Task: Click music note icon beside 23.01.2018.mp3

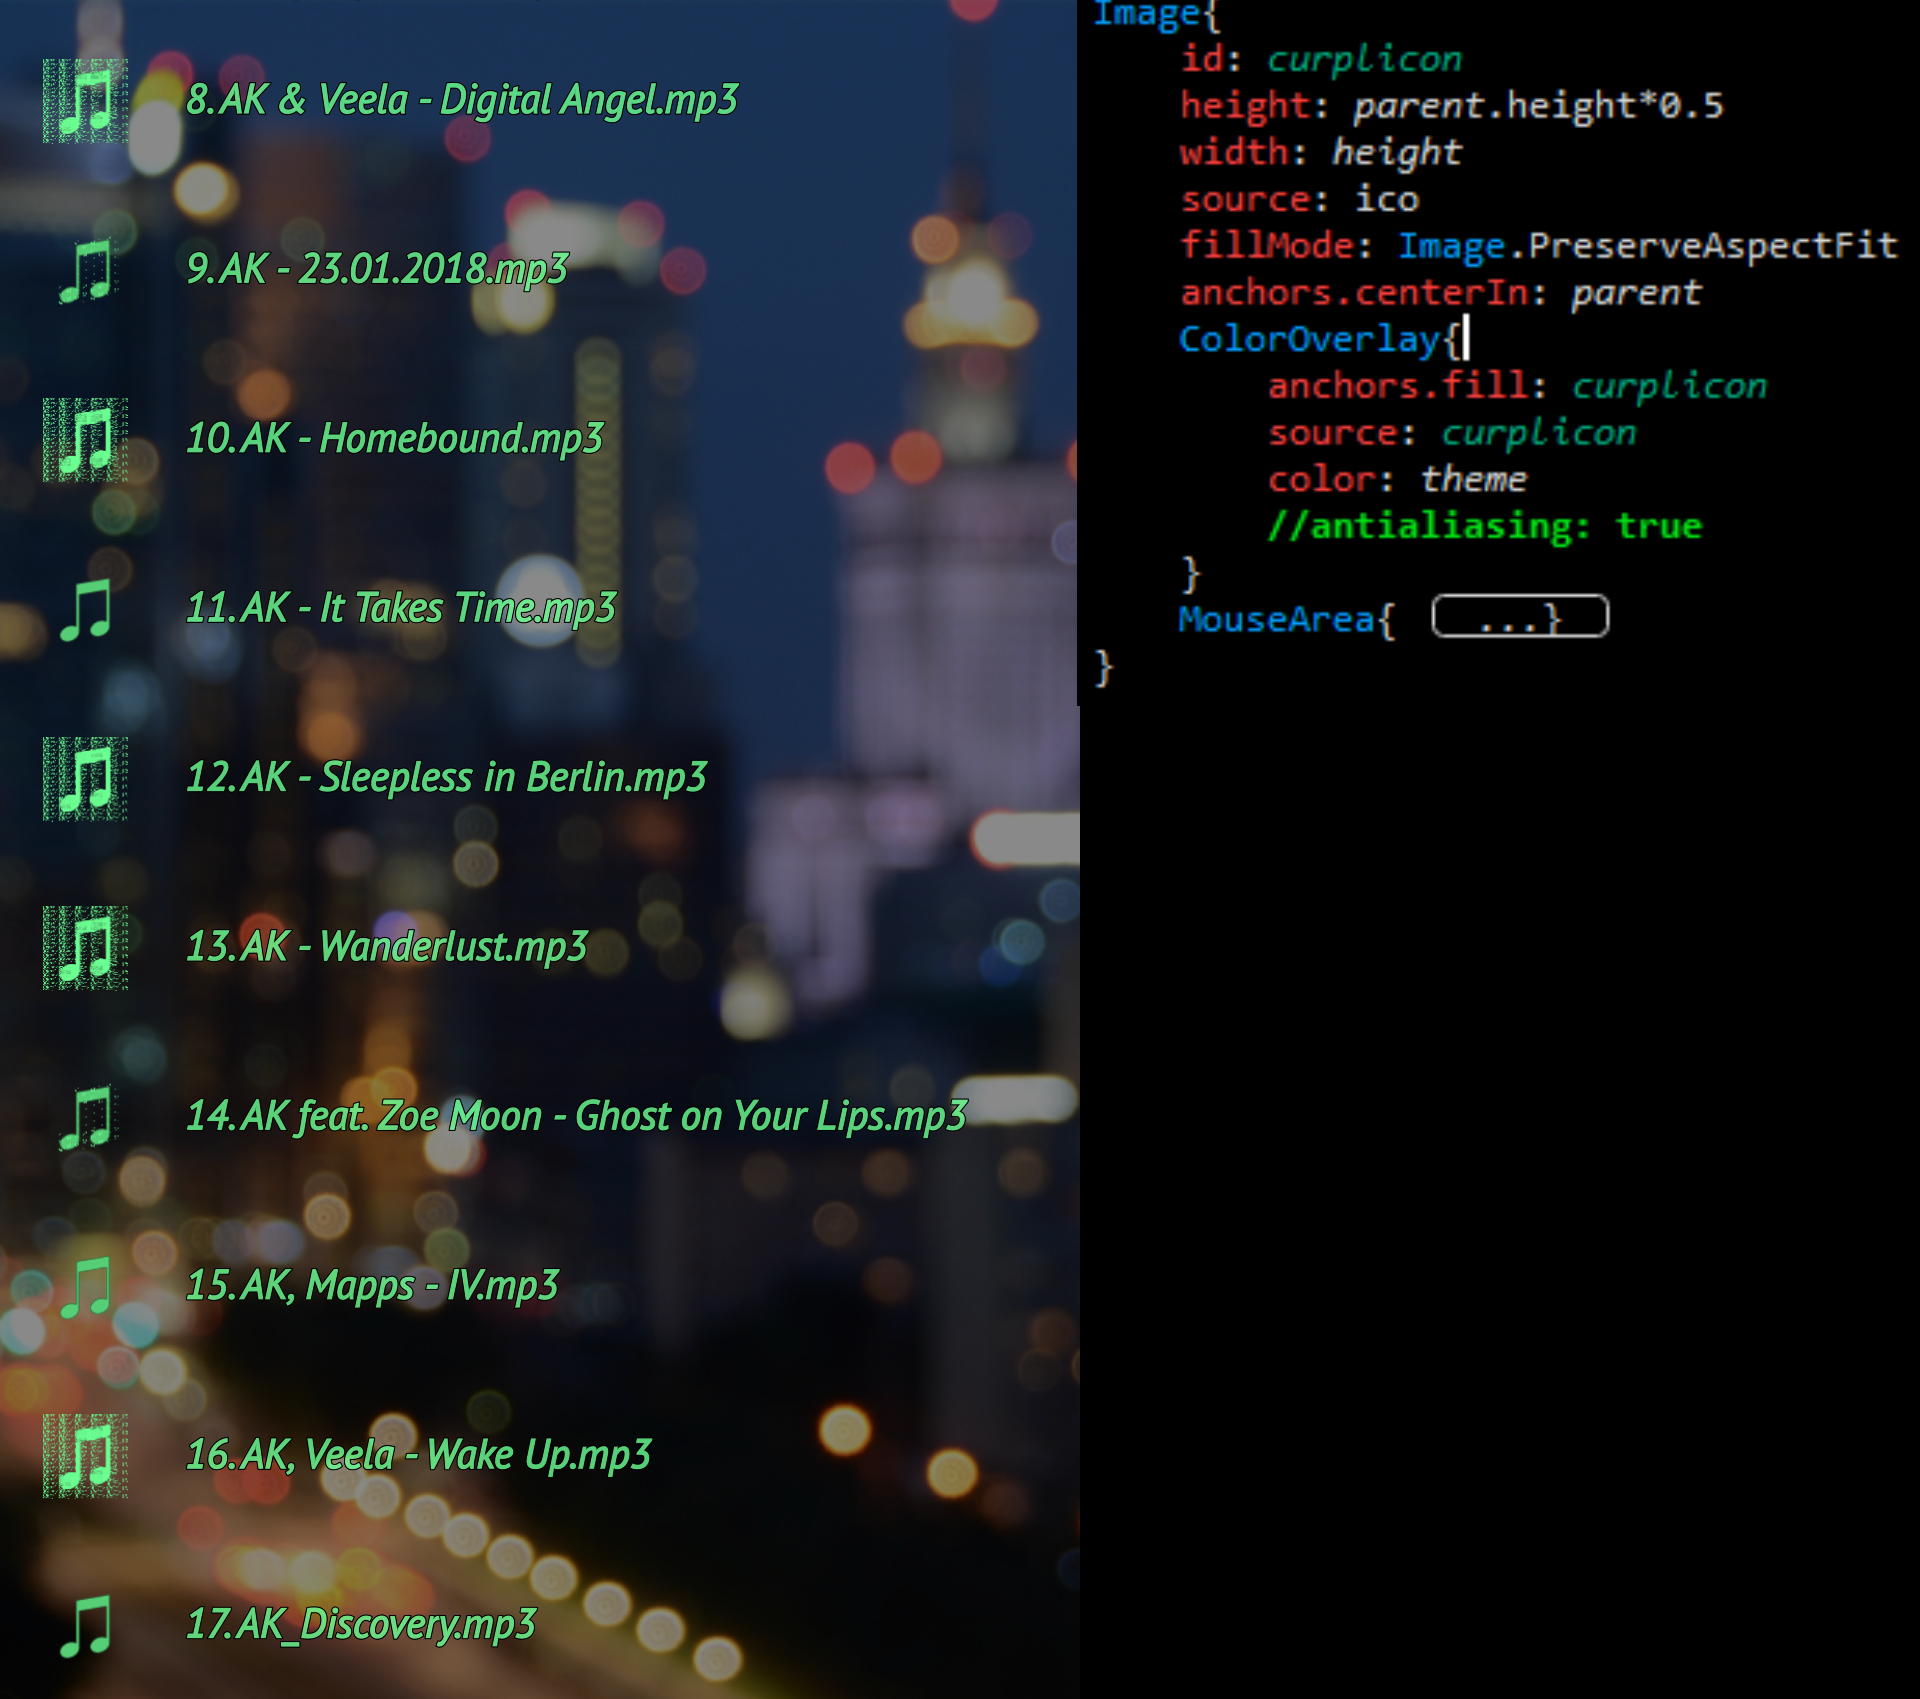Action: [x=85, y=270]
